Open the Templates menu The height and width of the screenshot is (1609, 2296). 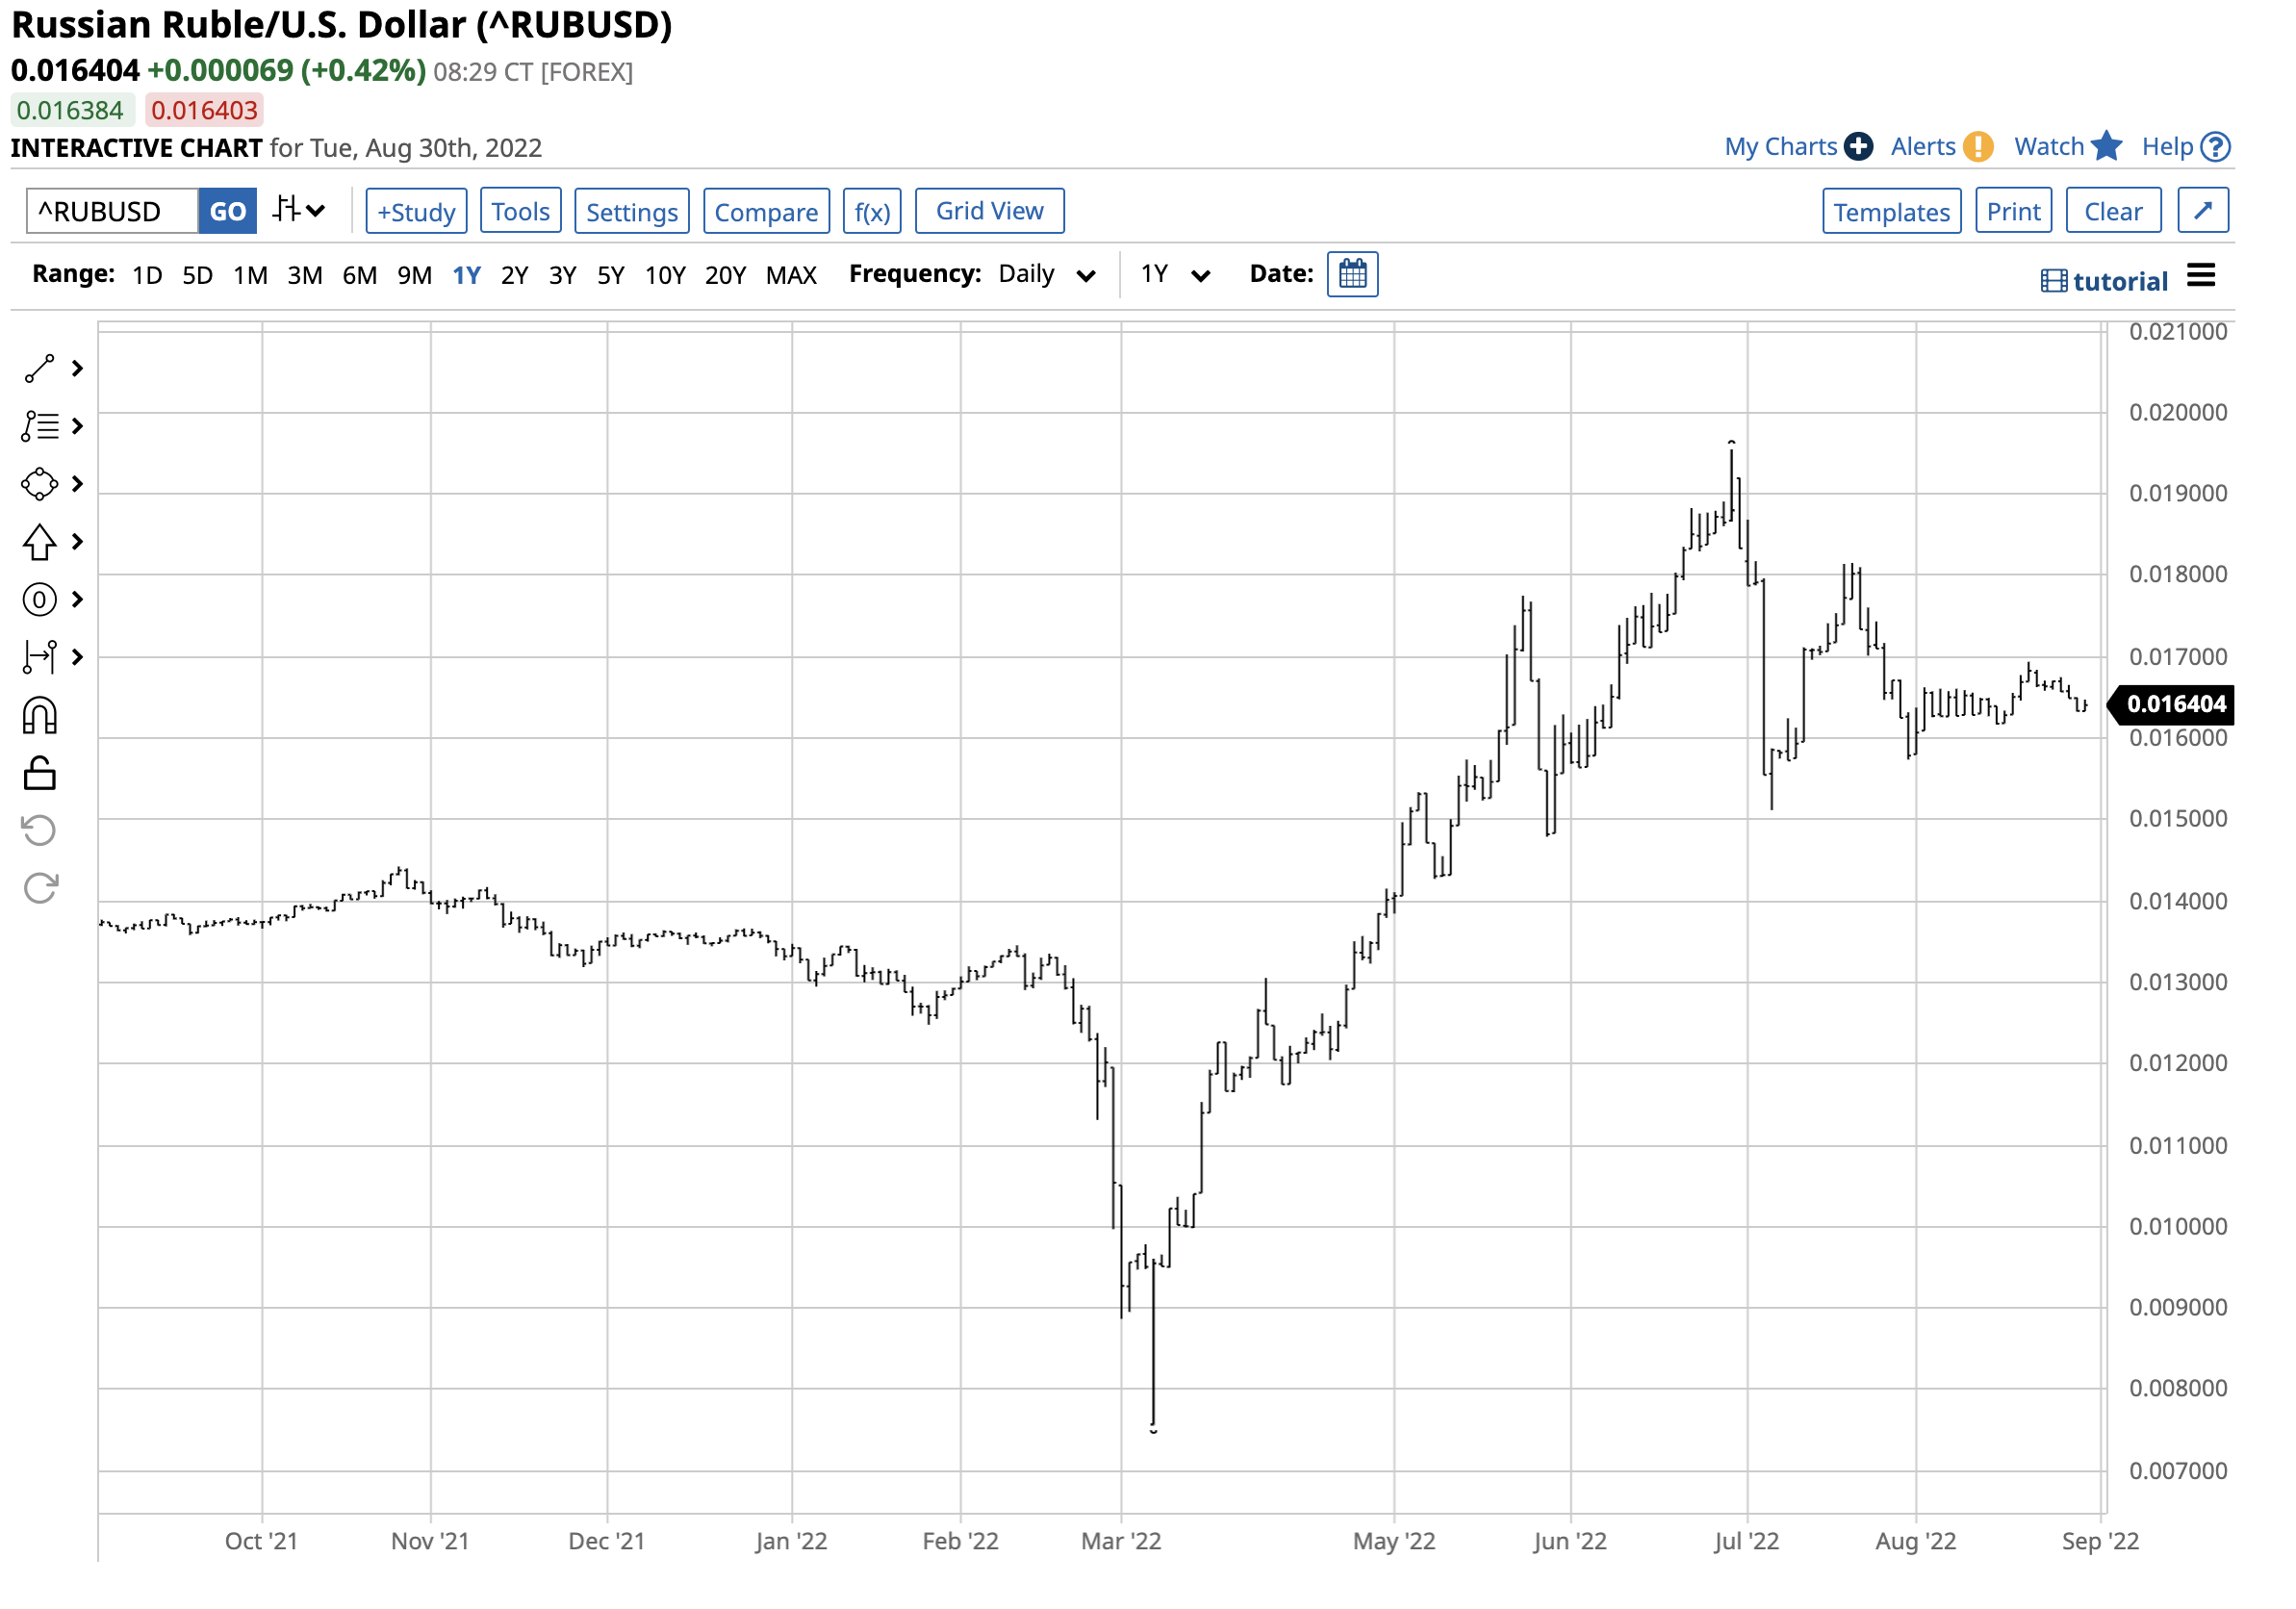pyautogui.click(x=1891, y=211)
